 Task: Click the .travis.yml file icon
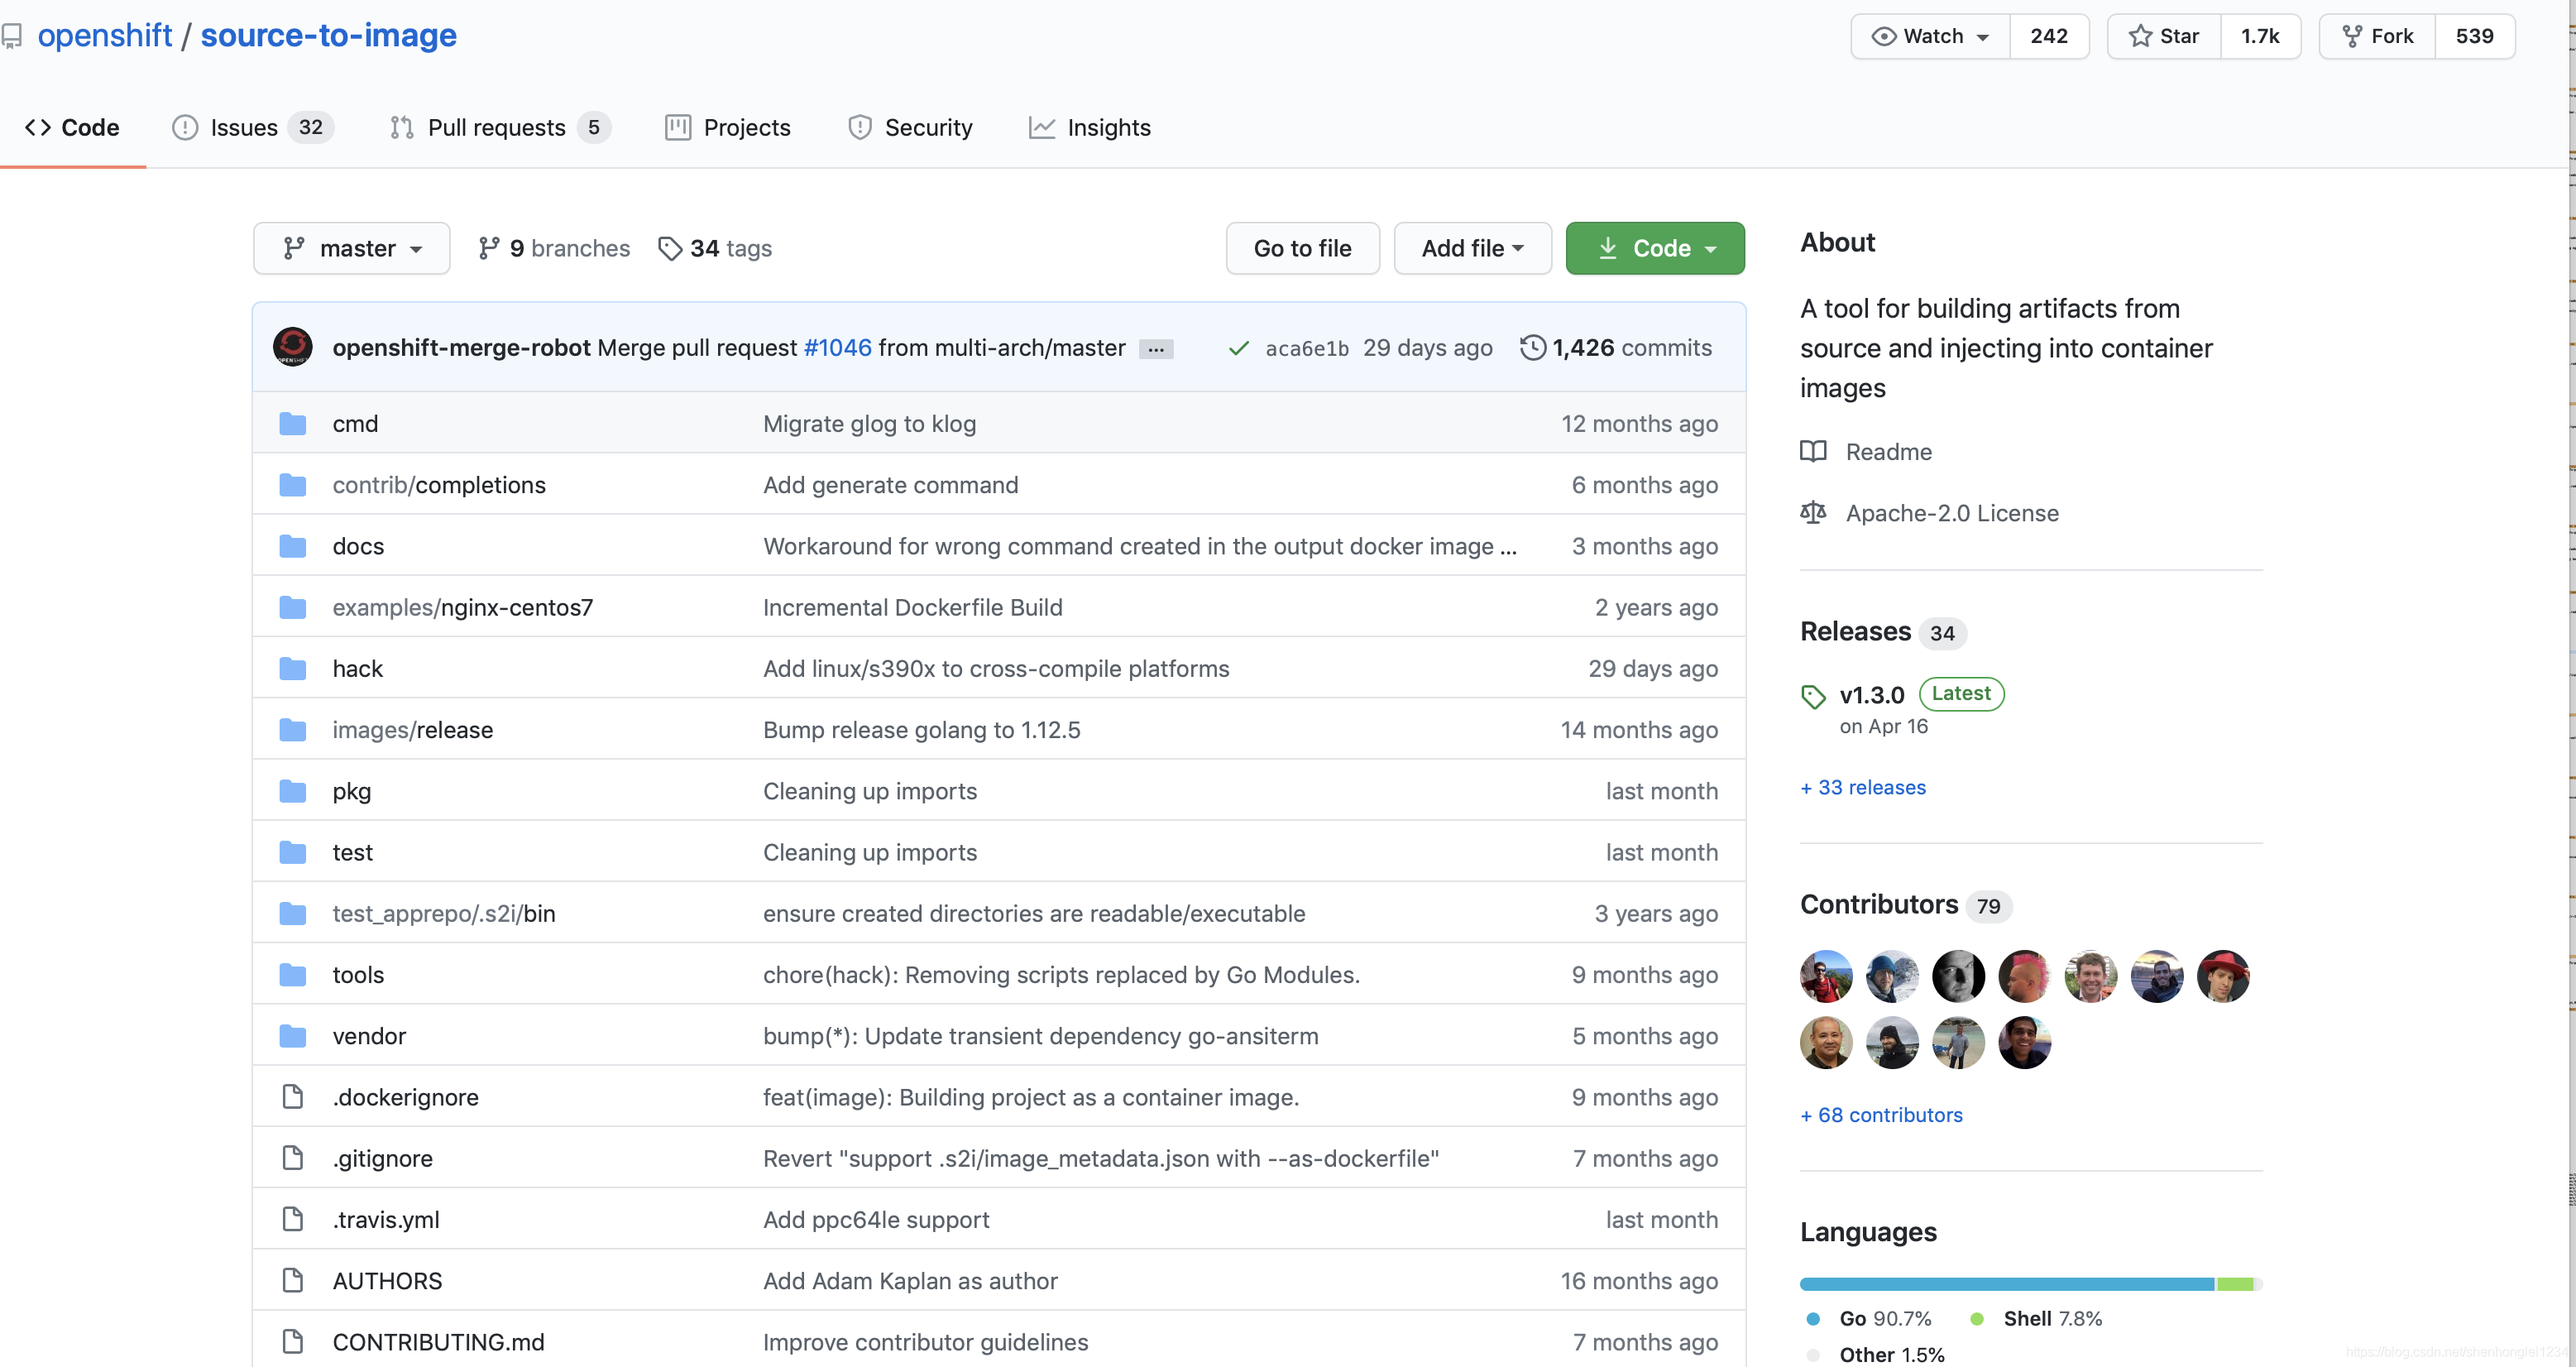pos(292,1219)
